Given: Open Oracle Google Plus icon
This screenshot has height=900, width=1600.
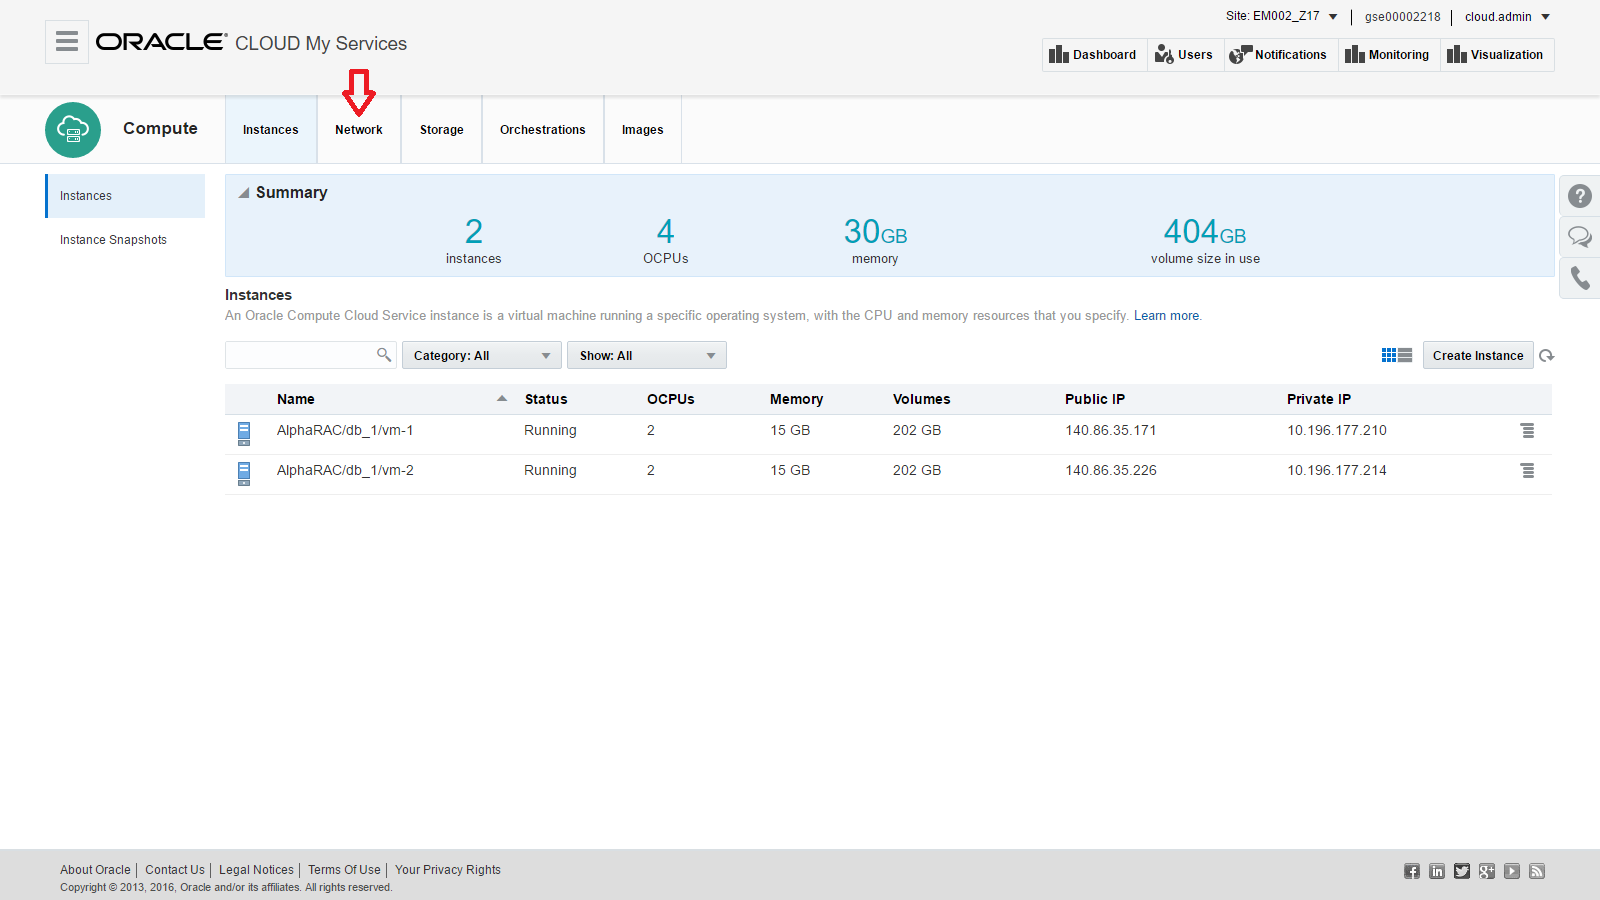Looking at the screenshot, I should pos(1487,871).
